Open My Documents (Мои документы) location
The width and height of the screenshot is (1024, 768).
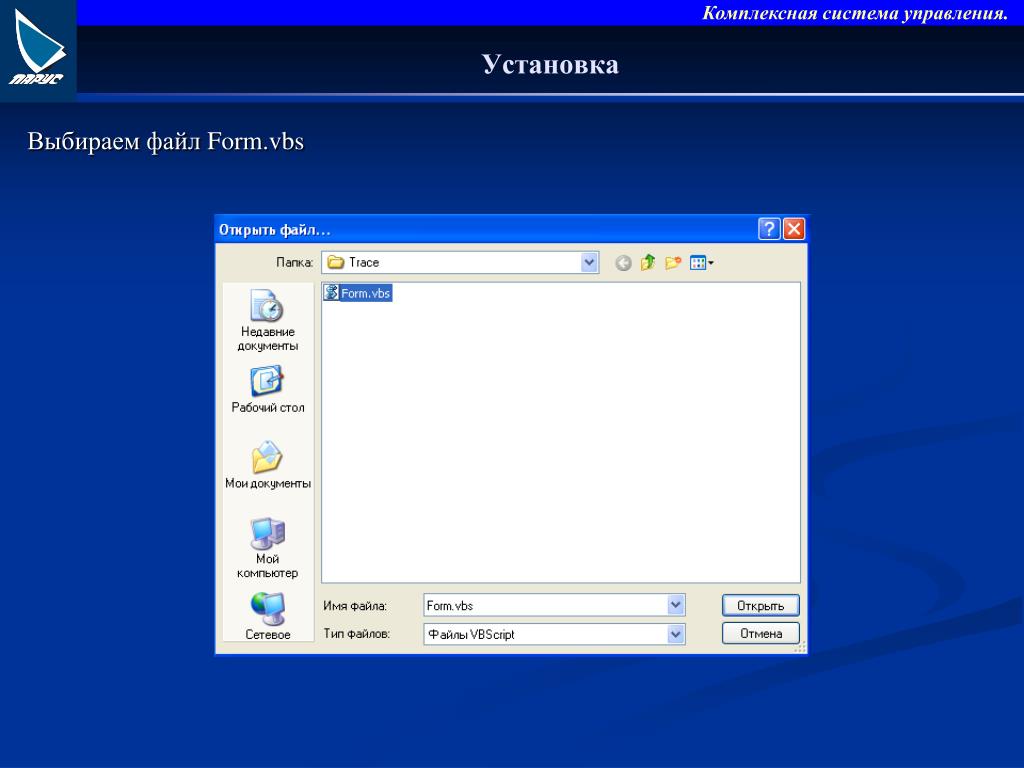coord(268,465)
